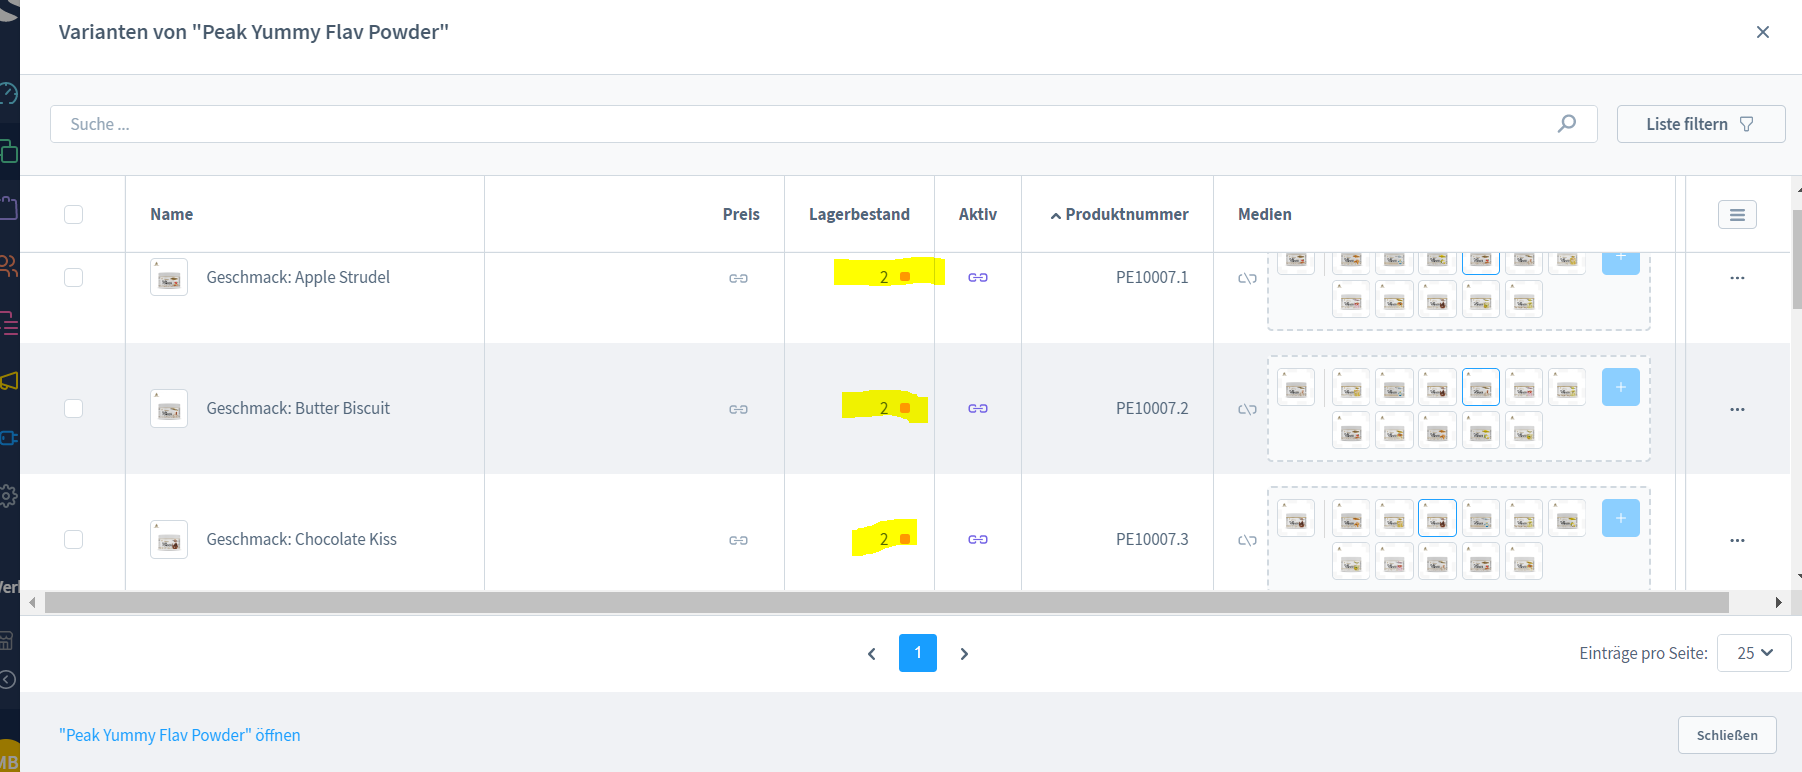Close the variants modal with X
Image resolution: width=1802 pixels, height=772 pixels.
(x=1763, y=32)
